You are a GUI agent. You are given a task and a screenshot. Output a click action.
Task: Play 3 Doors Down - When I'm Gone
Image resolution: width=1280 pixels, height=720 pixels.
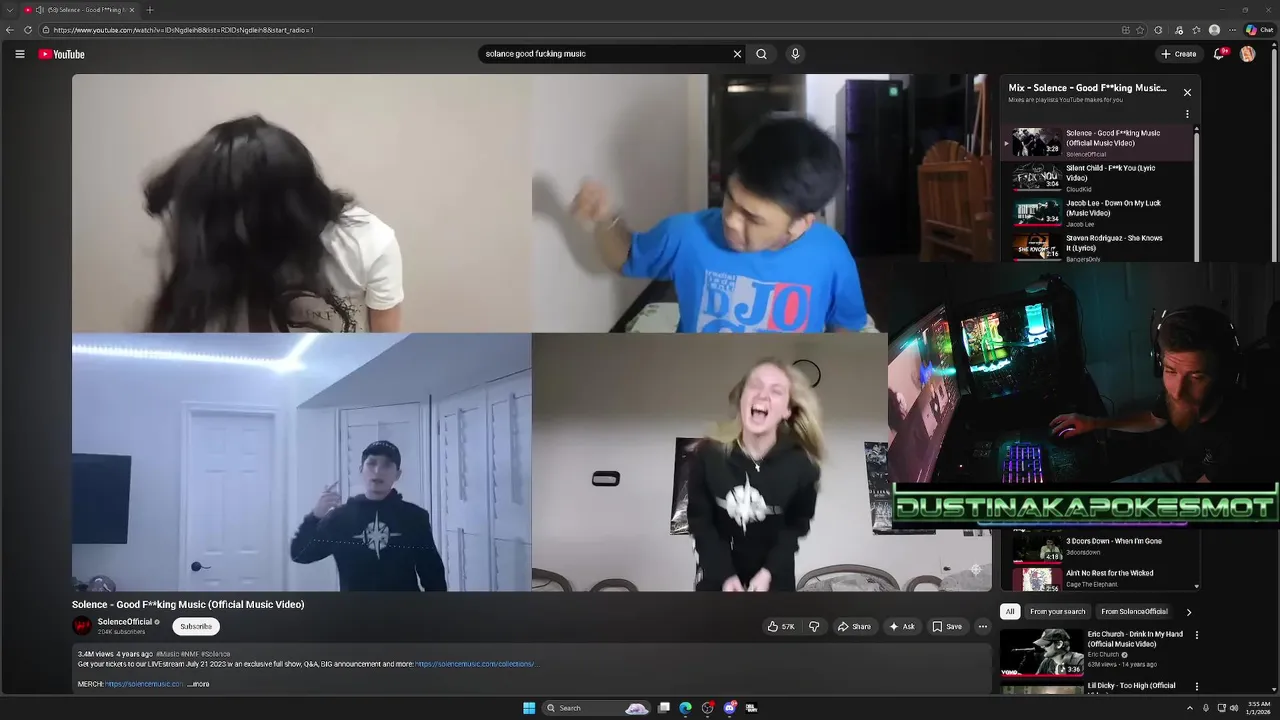pos(1098,547)
